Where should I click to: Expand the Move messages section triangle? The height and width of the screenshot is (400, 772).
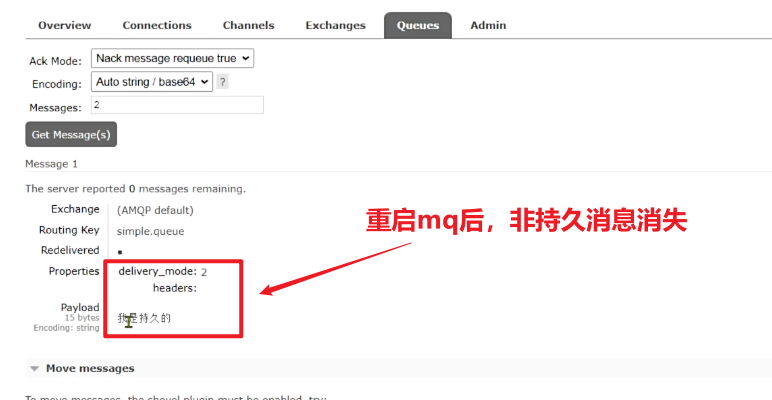(35, 369)
